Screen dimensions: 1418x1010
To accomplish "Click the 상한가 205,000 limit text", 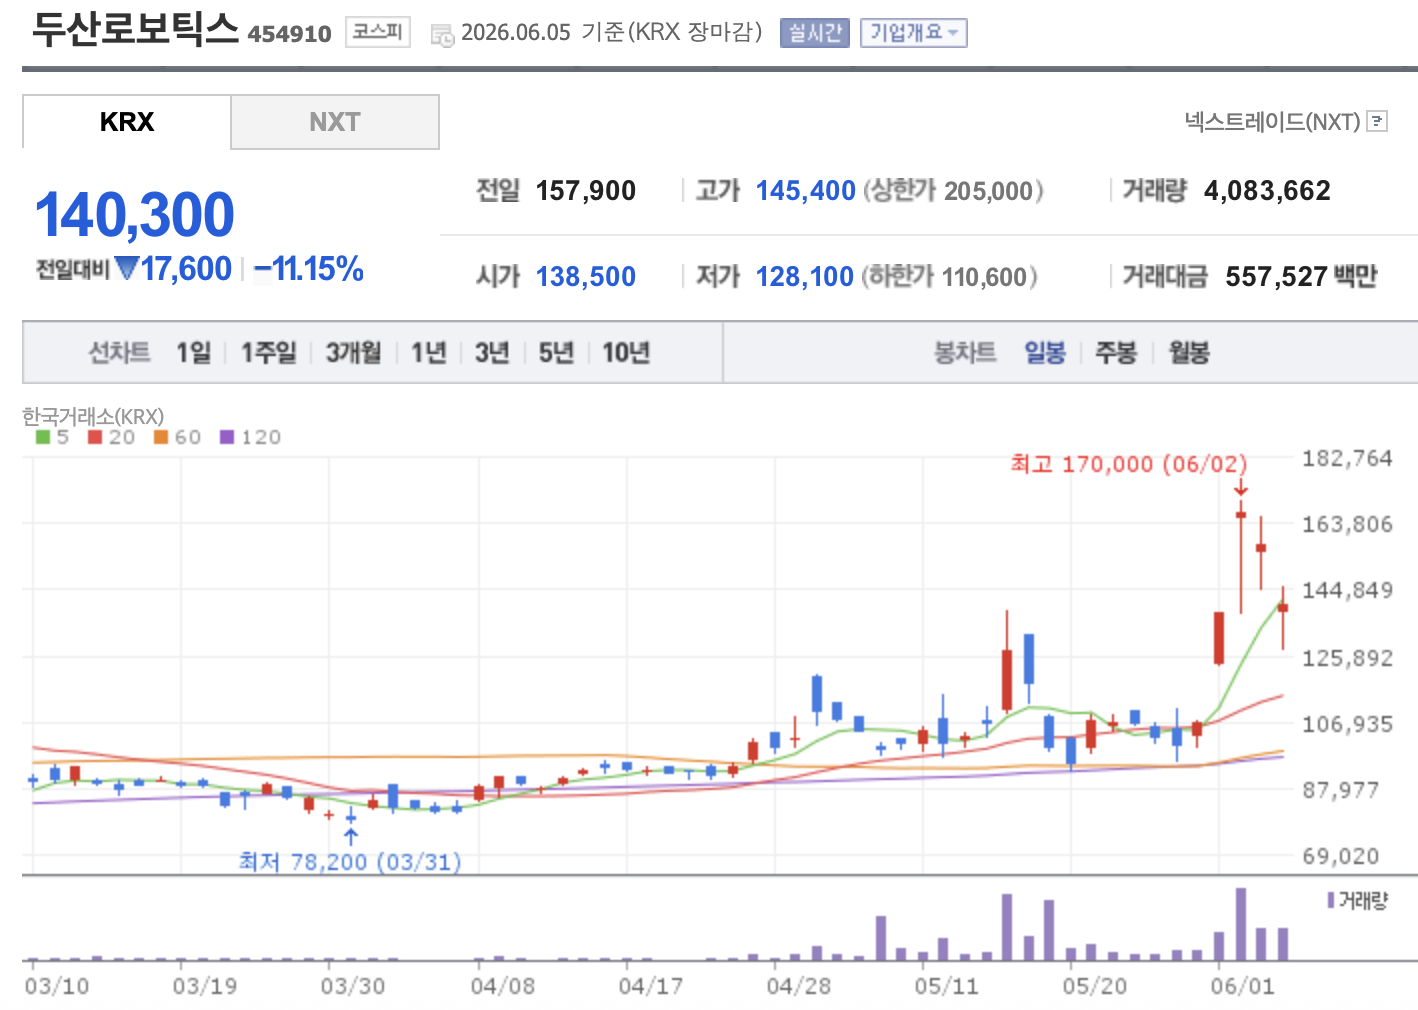I will click(x=953, y=190).
